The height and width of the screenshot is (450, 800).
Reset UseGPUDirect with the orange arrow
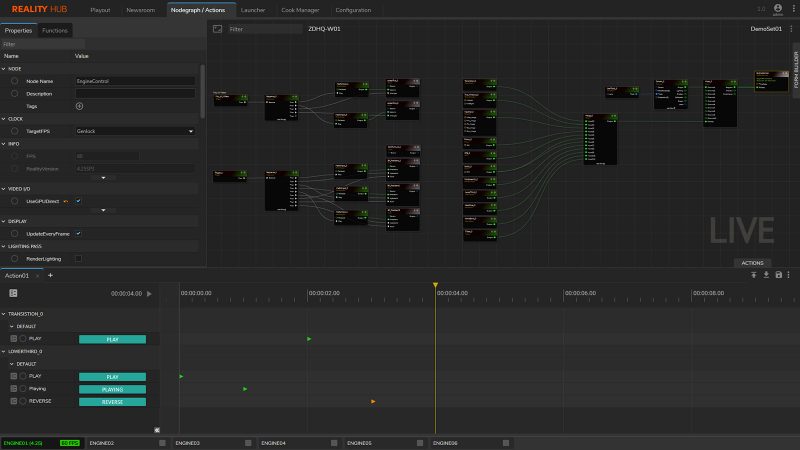66,202
